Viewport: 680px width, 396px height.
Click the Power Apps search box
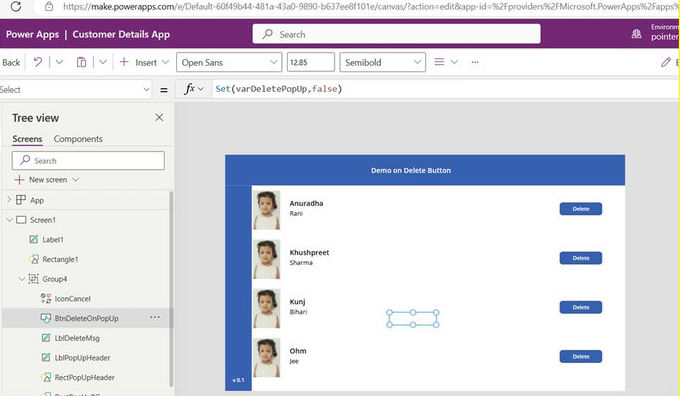pos(396,34)
